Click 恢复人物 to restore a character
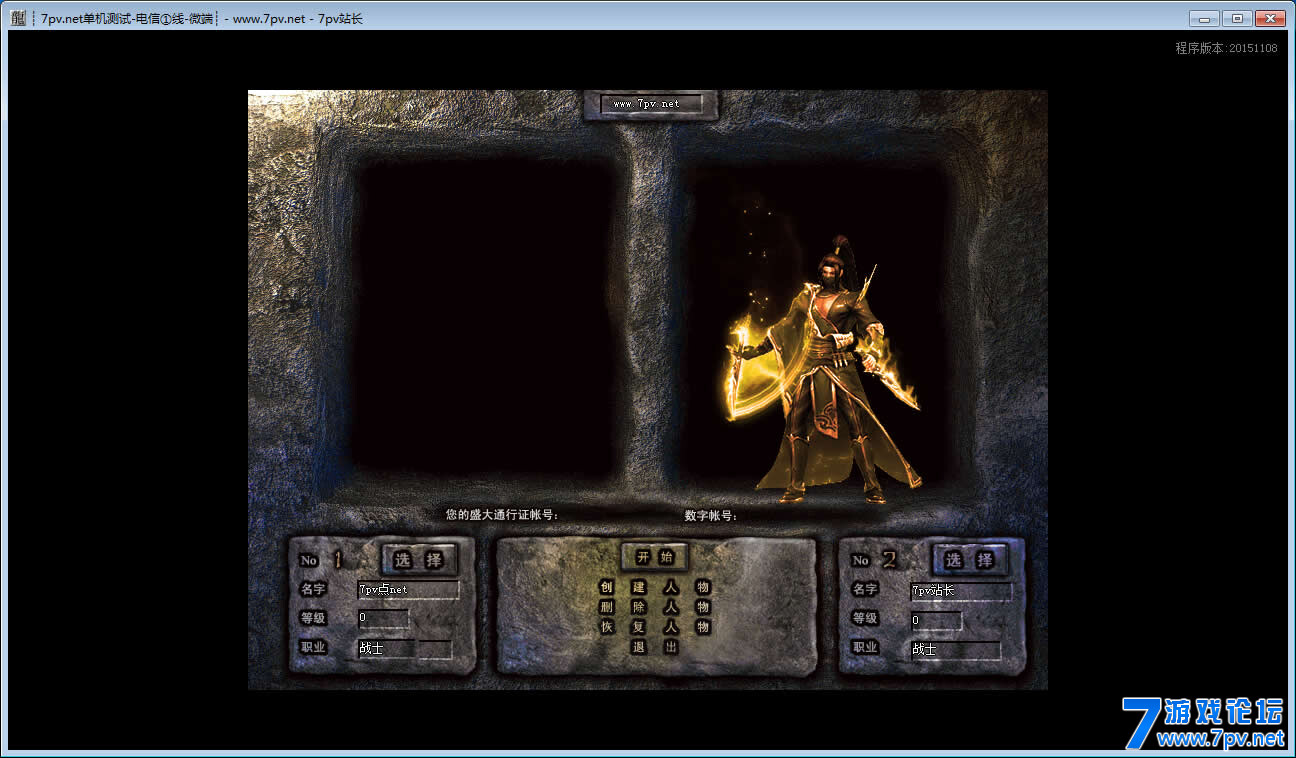Screen dimensions: 1296x758 pyautogui.click(x=655, y=627)
